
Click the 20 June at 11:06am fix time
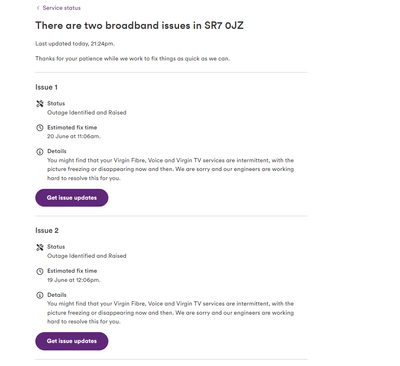pyautogui.click(x=74, y=136)
